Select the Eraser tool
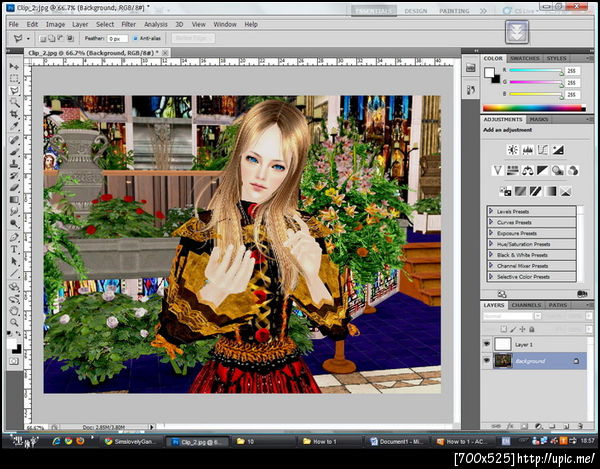 pyautogui.click(x=14, y=187)
